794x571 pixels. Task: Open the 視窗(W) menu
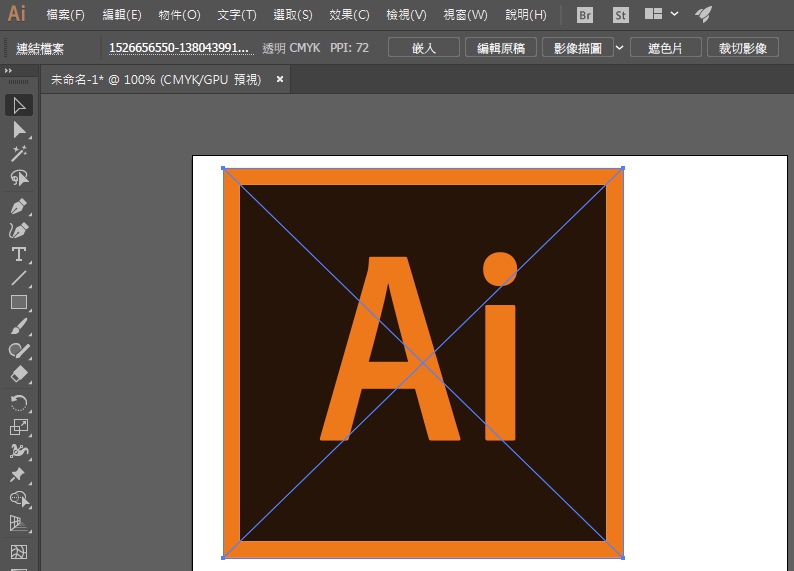(x=465, y=15)
